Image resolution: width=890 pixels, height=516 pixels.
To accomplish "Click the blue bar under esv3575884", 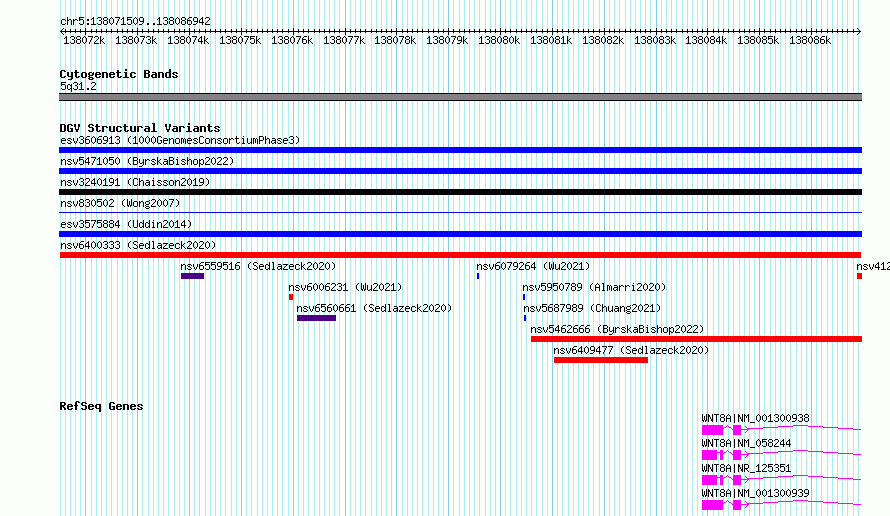I will click(460, 234).
